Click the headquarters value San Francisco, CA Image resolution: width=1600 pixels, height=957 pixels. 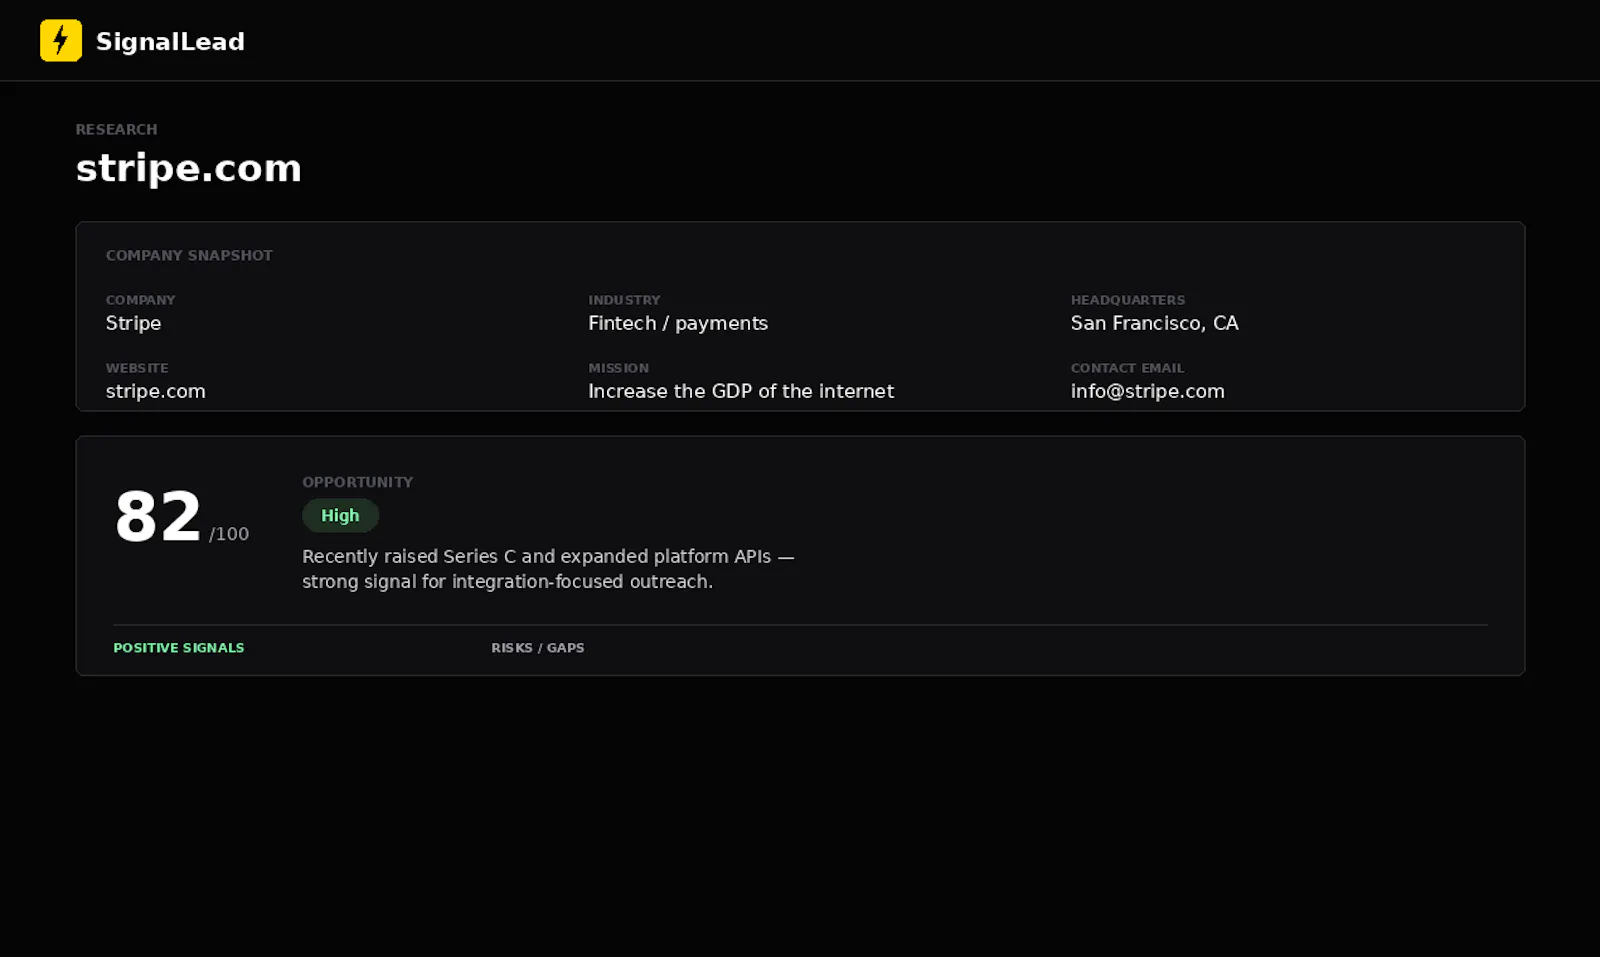point(1154,323)
